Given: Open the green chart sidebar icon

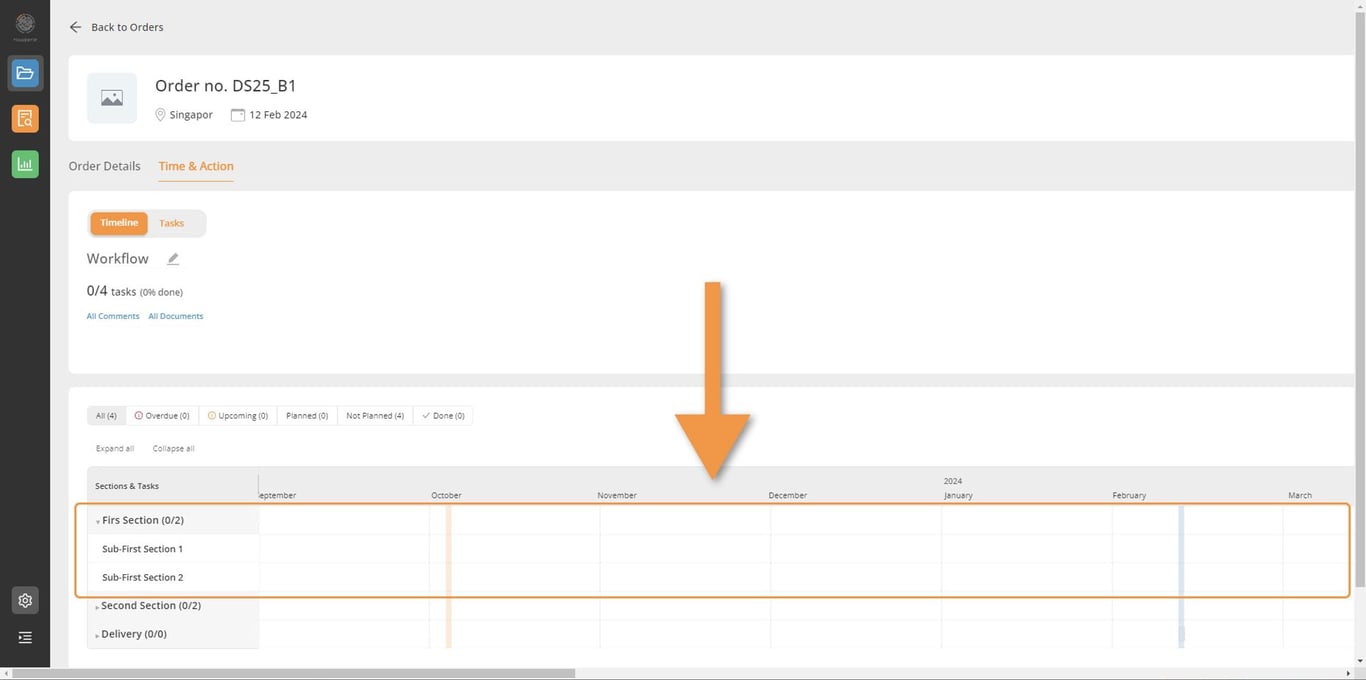Looking at the screenshot, I should [x=25, y=164].
